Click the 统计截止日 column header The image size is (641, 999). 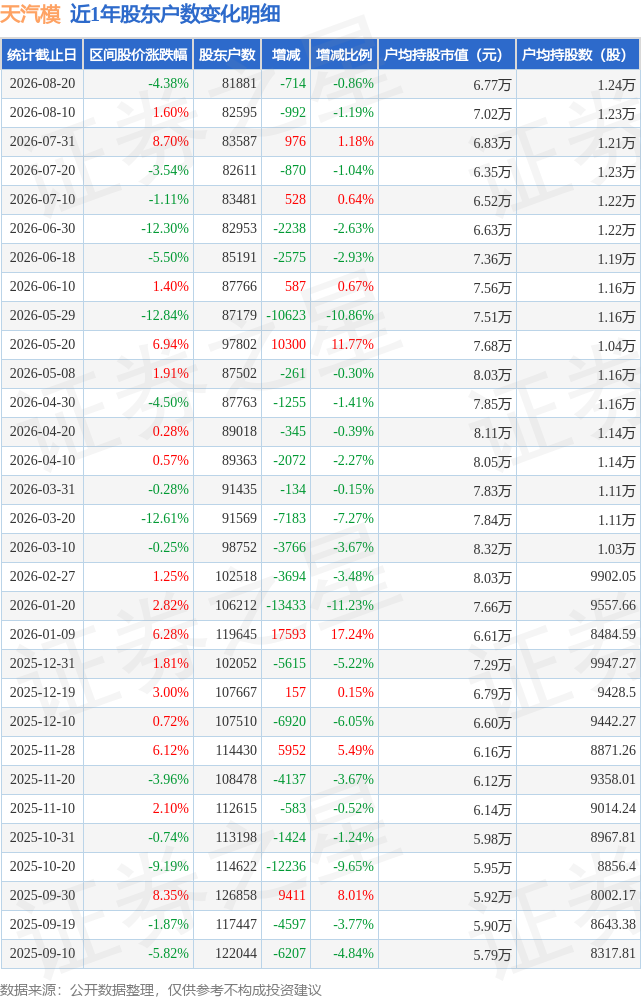42,55
